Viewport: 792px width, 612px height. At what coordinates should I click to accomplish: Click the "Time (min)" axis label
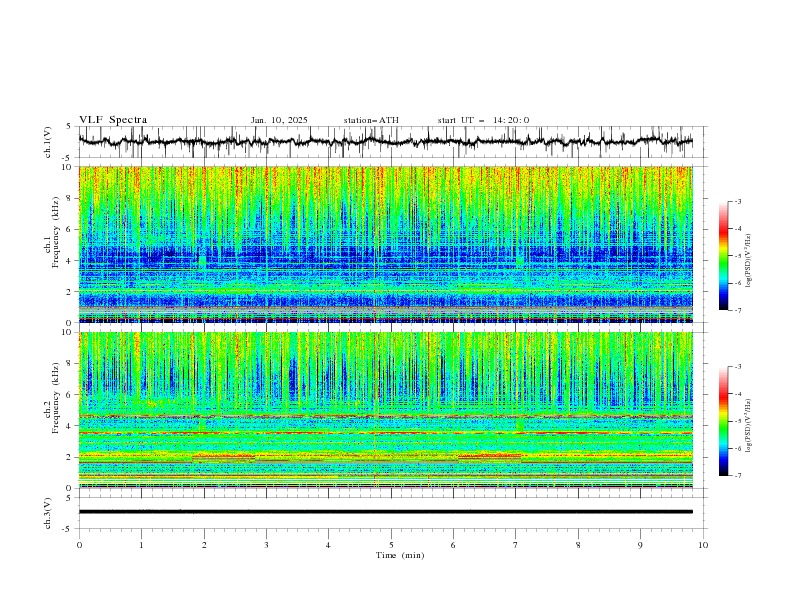click(400, 555)
